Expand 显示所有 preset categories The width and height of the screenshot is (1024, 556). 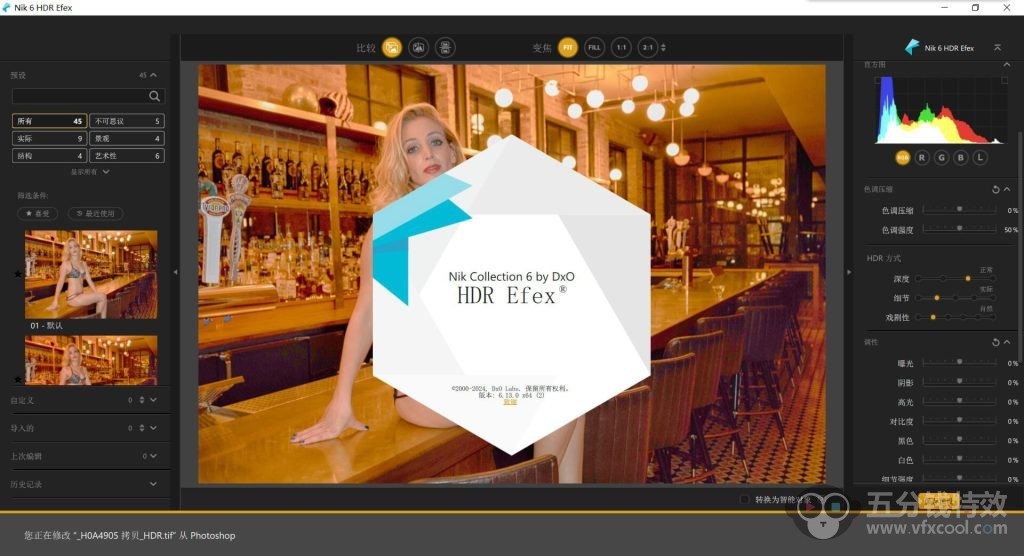point(89,172)
